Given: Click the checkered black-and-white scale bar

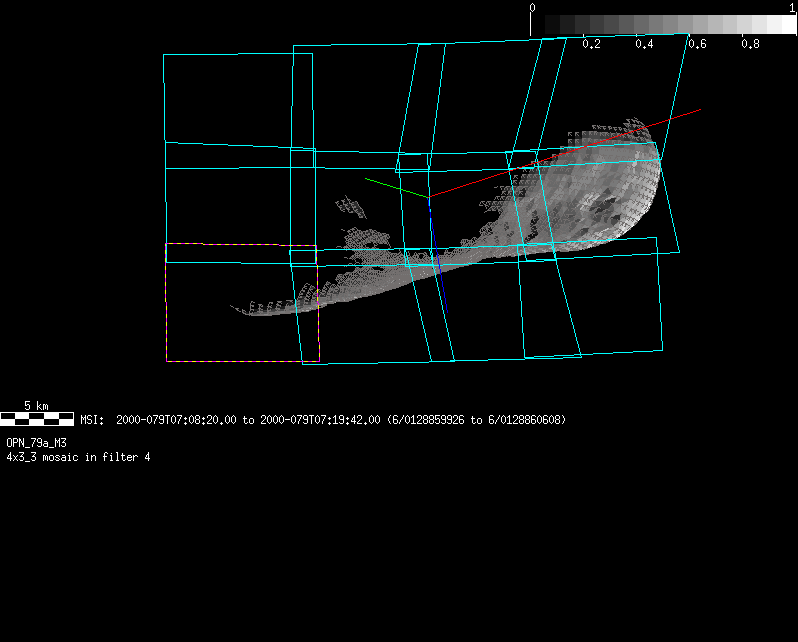Looking at the screenshot, I should coord(37,419).
